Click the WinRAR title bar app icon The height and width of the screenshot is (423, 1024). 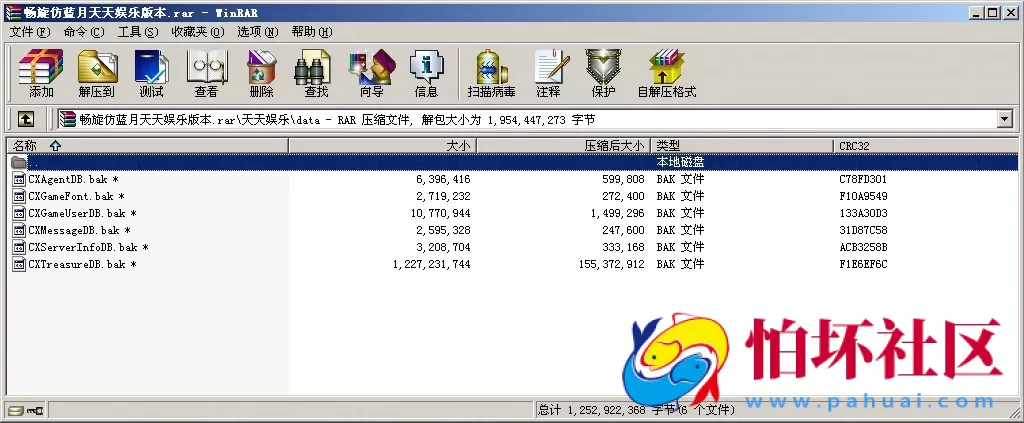click(x=12, y=12)
